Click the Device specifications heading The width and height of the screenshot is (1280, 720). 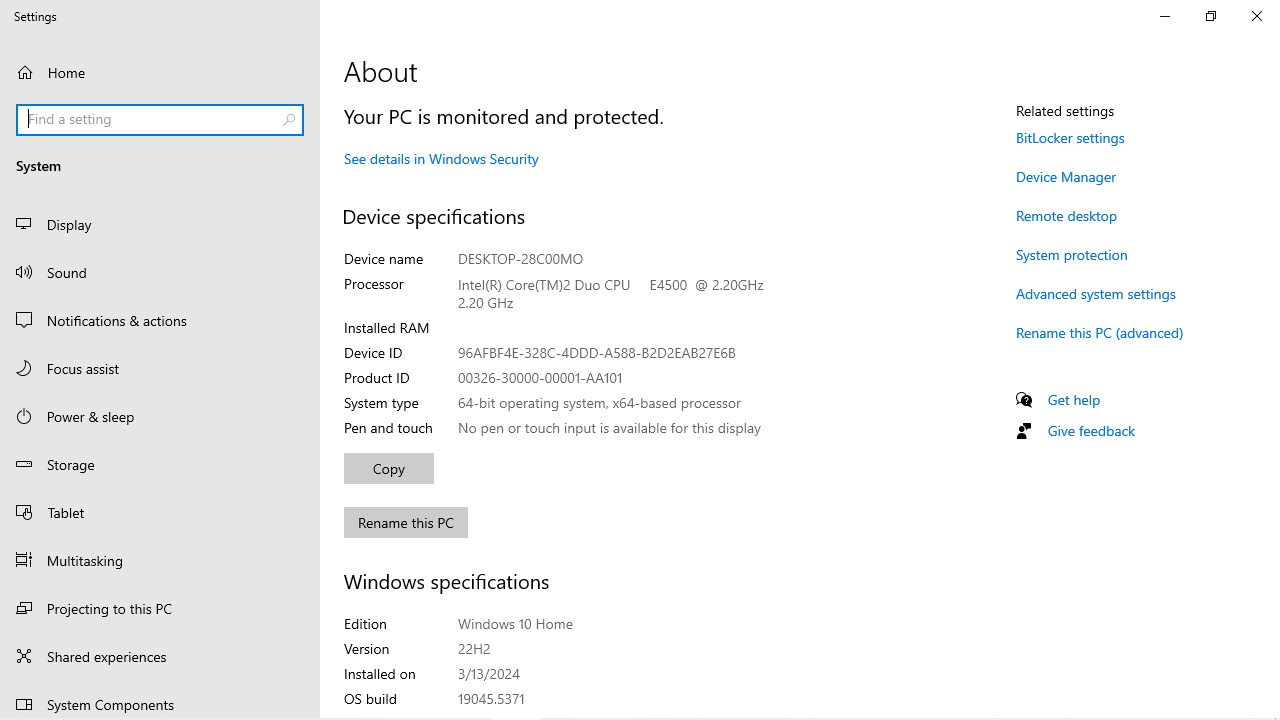tap(434, 217)
